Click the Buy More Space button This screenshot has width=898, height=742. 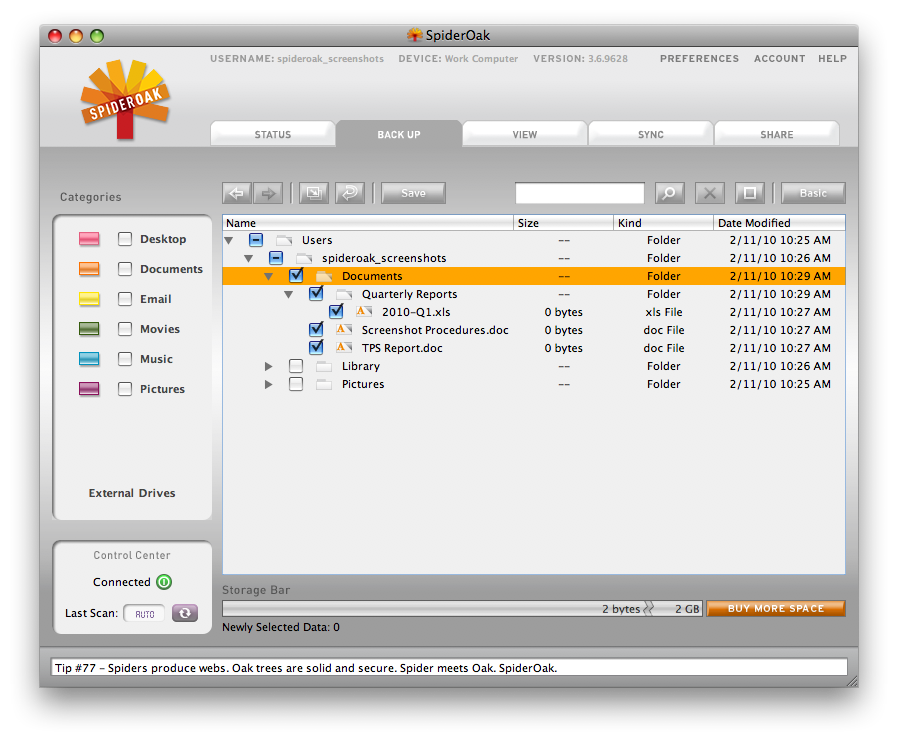pos(776,608)
